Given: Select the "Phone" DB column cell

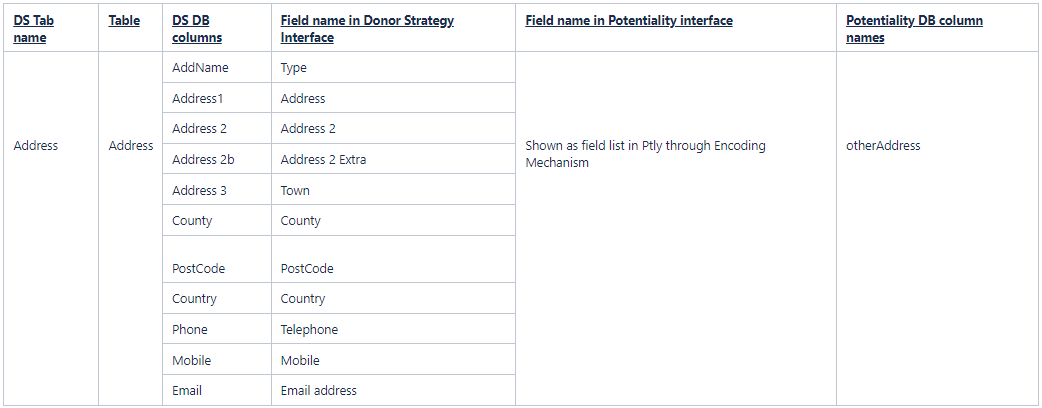Looking at the screenshot, I should pyautogui.click(x=190, y=329).
